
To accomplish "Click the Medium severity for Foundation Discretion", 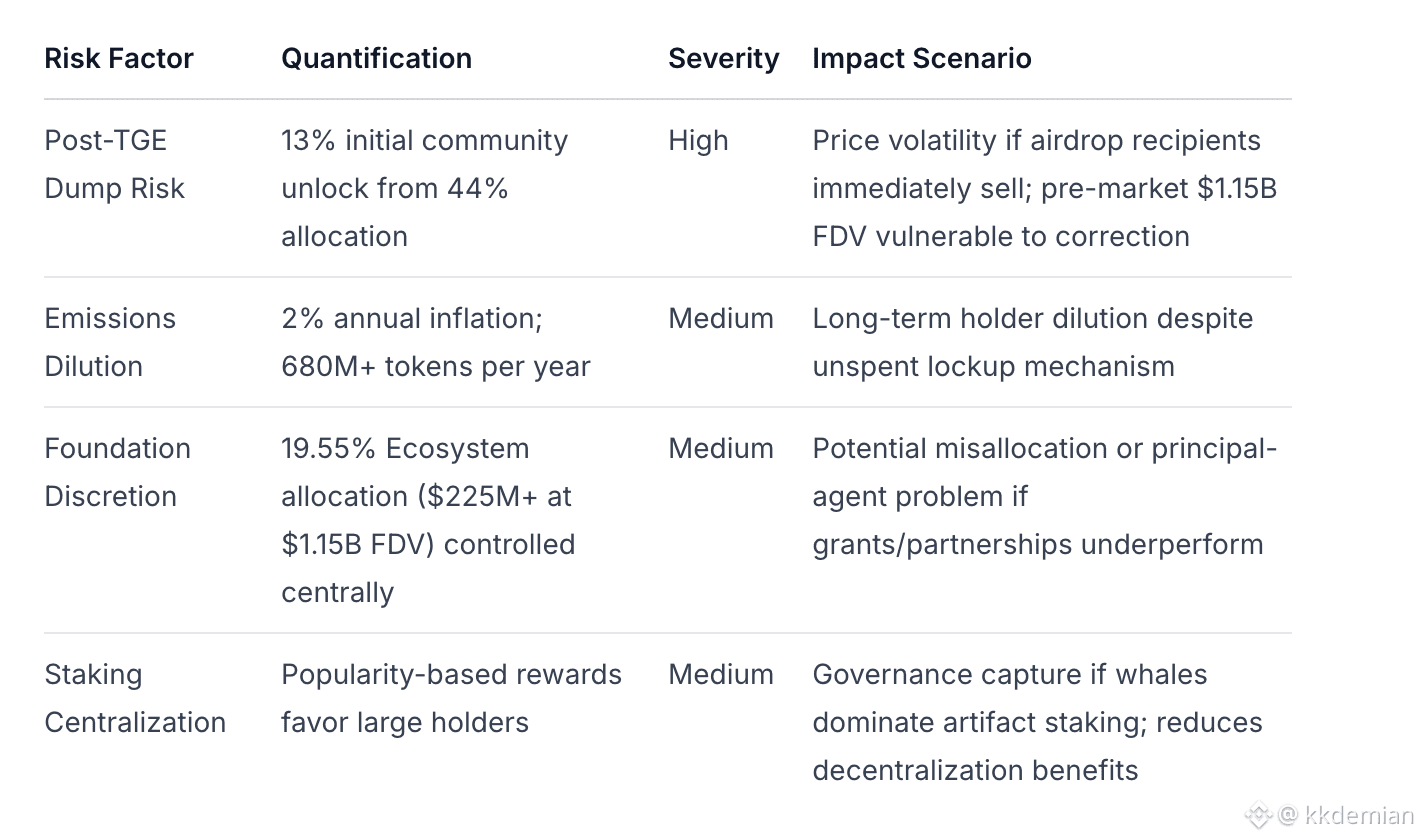I will pyautogui.click(x=721, y=448).
